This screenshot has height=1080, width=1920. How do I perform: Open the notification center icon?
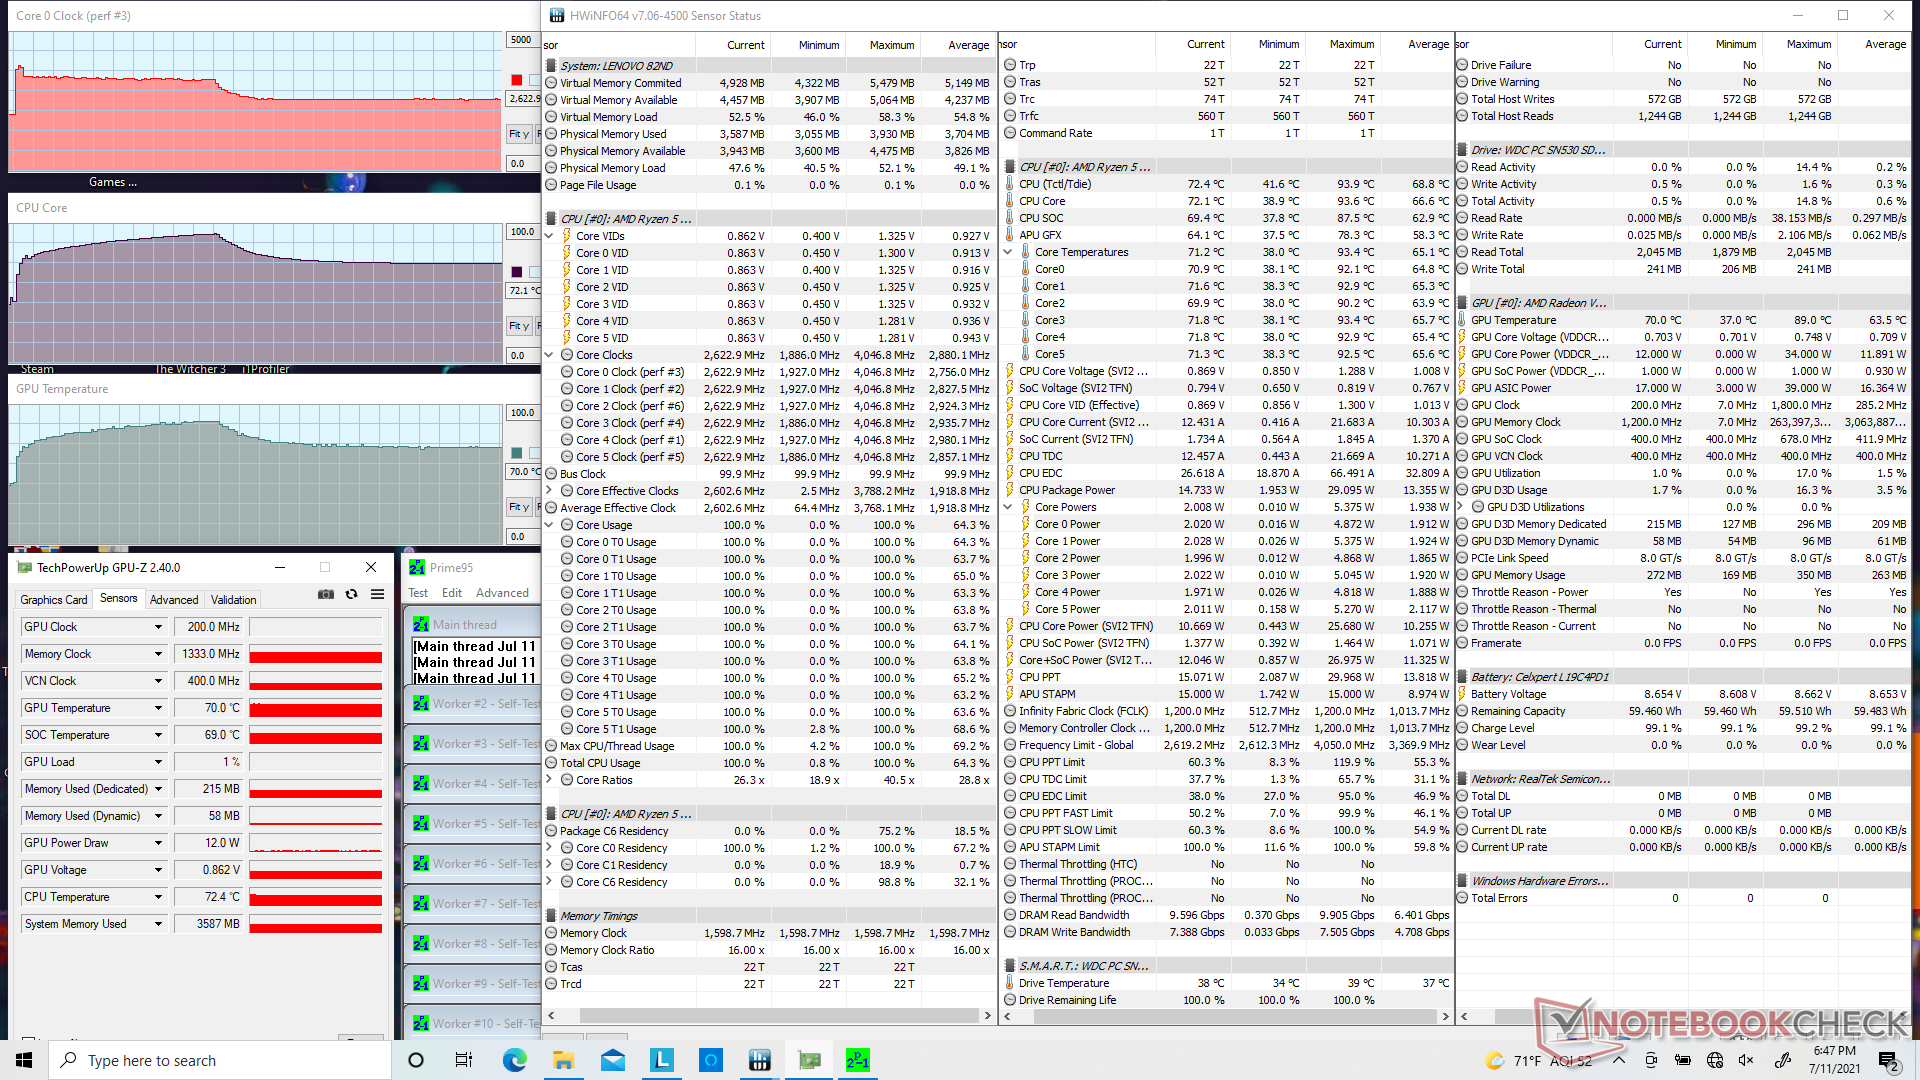tap(1888, 1060)
